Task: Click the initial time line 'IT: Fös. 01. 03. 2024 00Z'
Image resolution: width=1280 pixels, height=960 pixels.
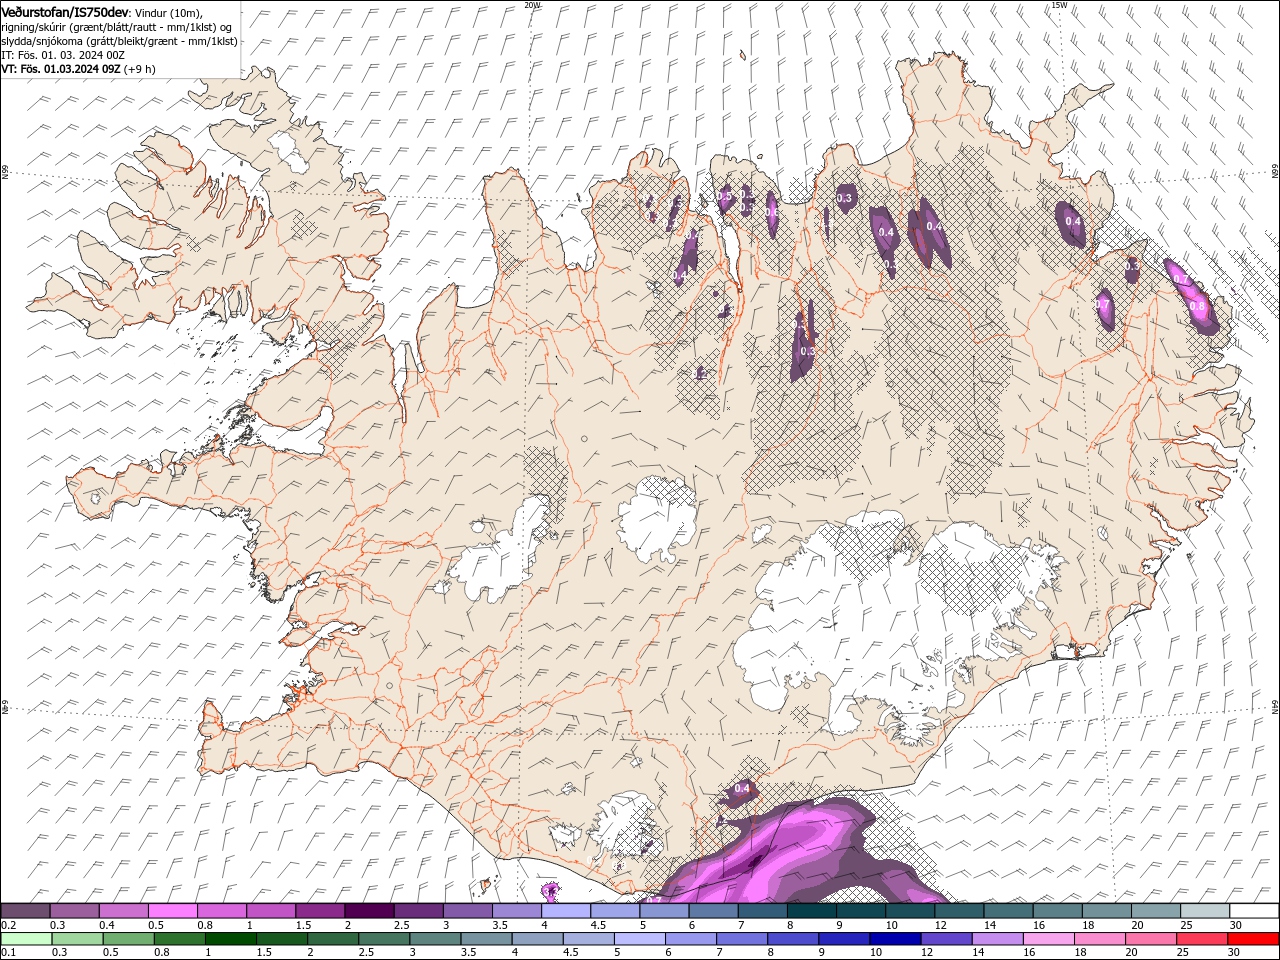Action: tap(62, 55)
